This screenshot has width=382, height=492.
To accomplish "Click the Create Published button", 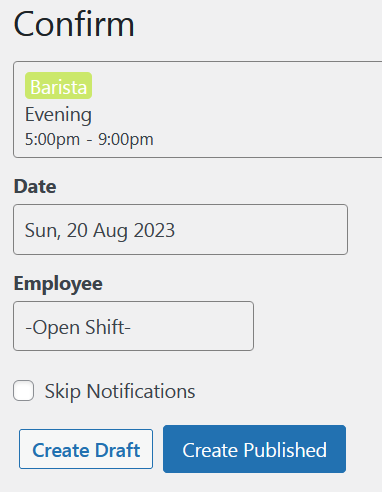I will [x=254, y=449].
